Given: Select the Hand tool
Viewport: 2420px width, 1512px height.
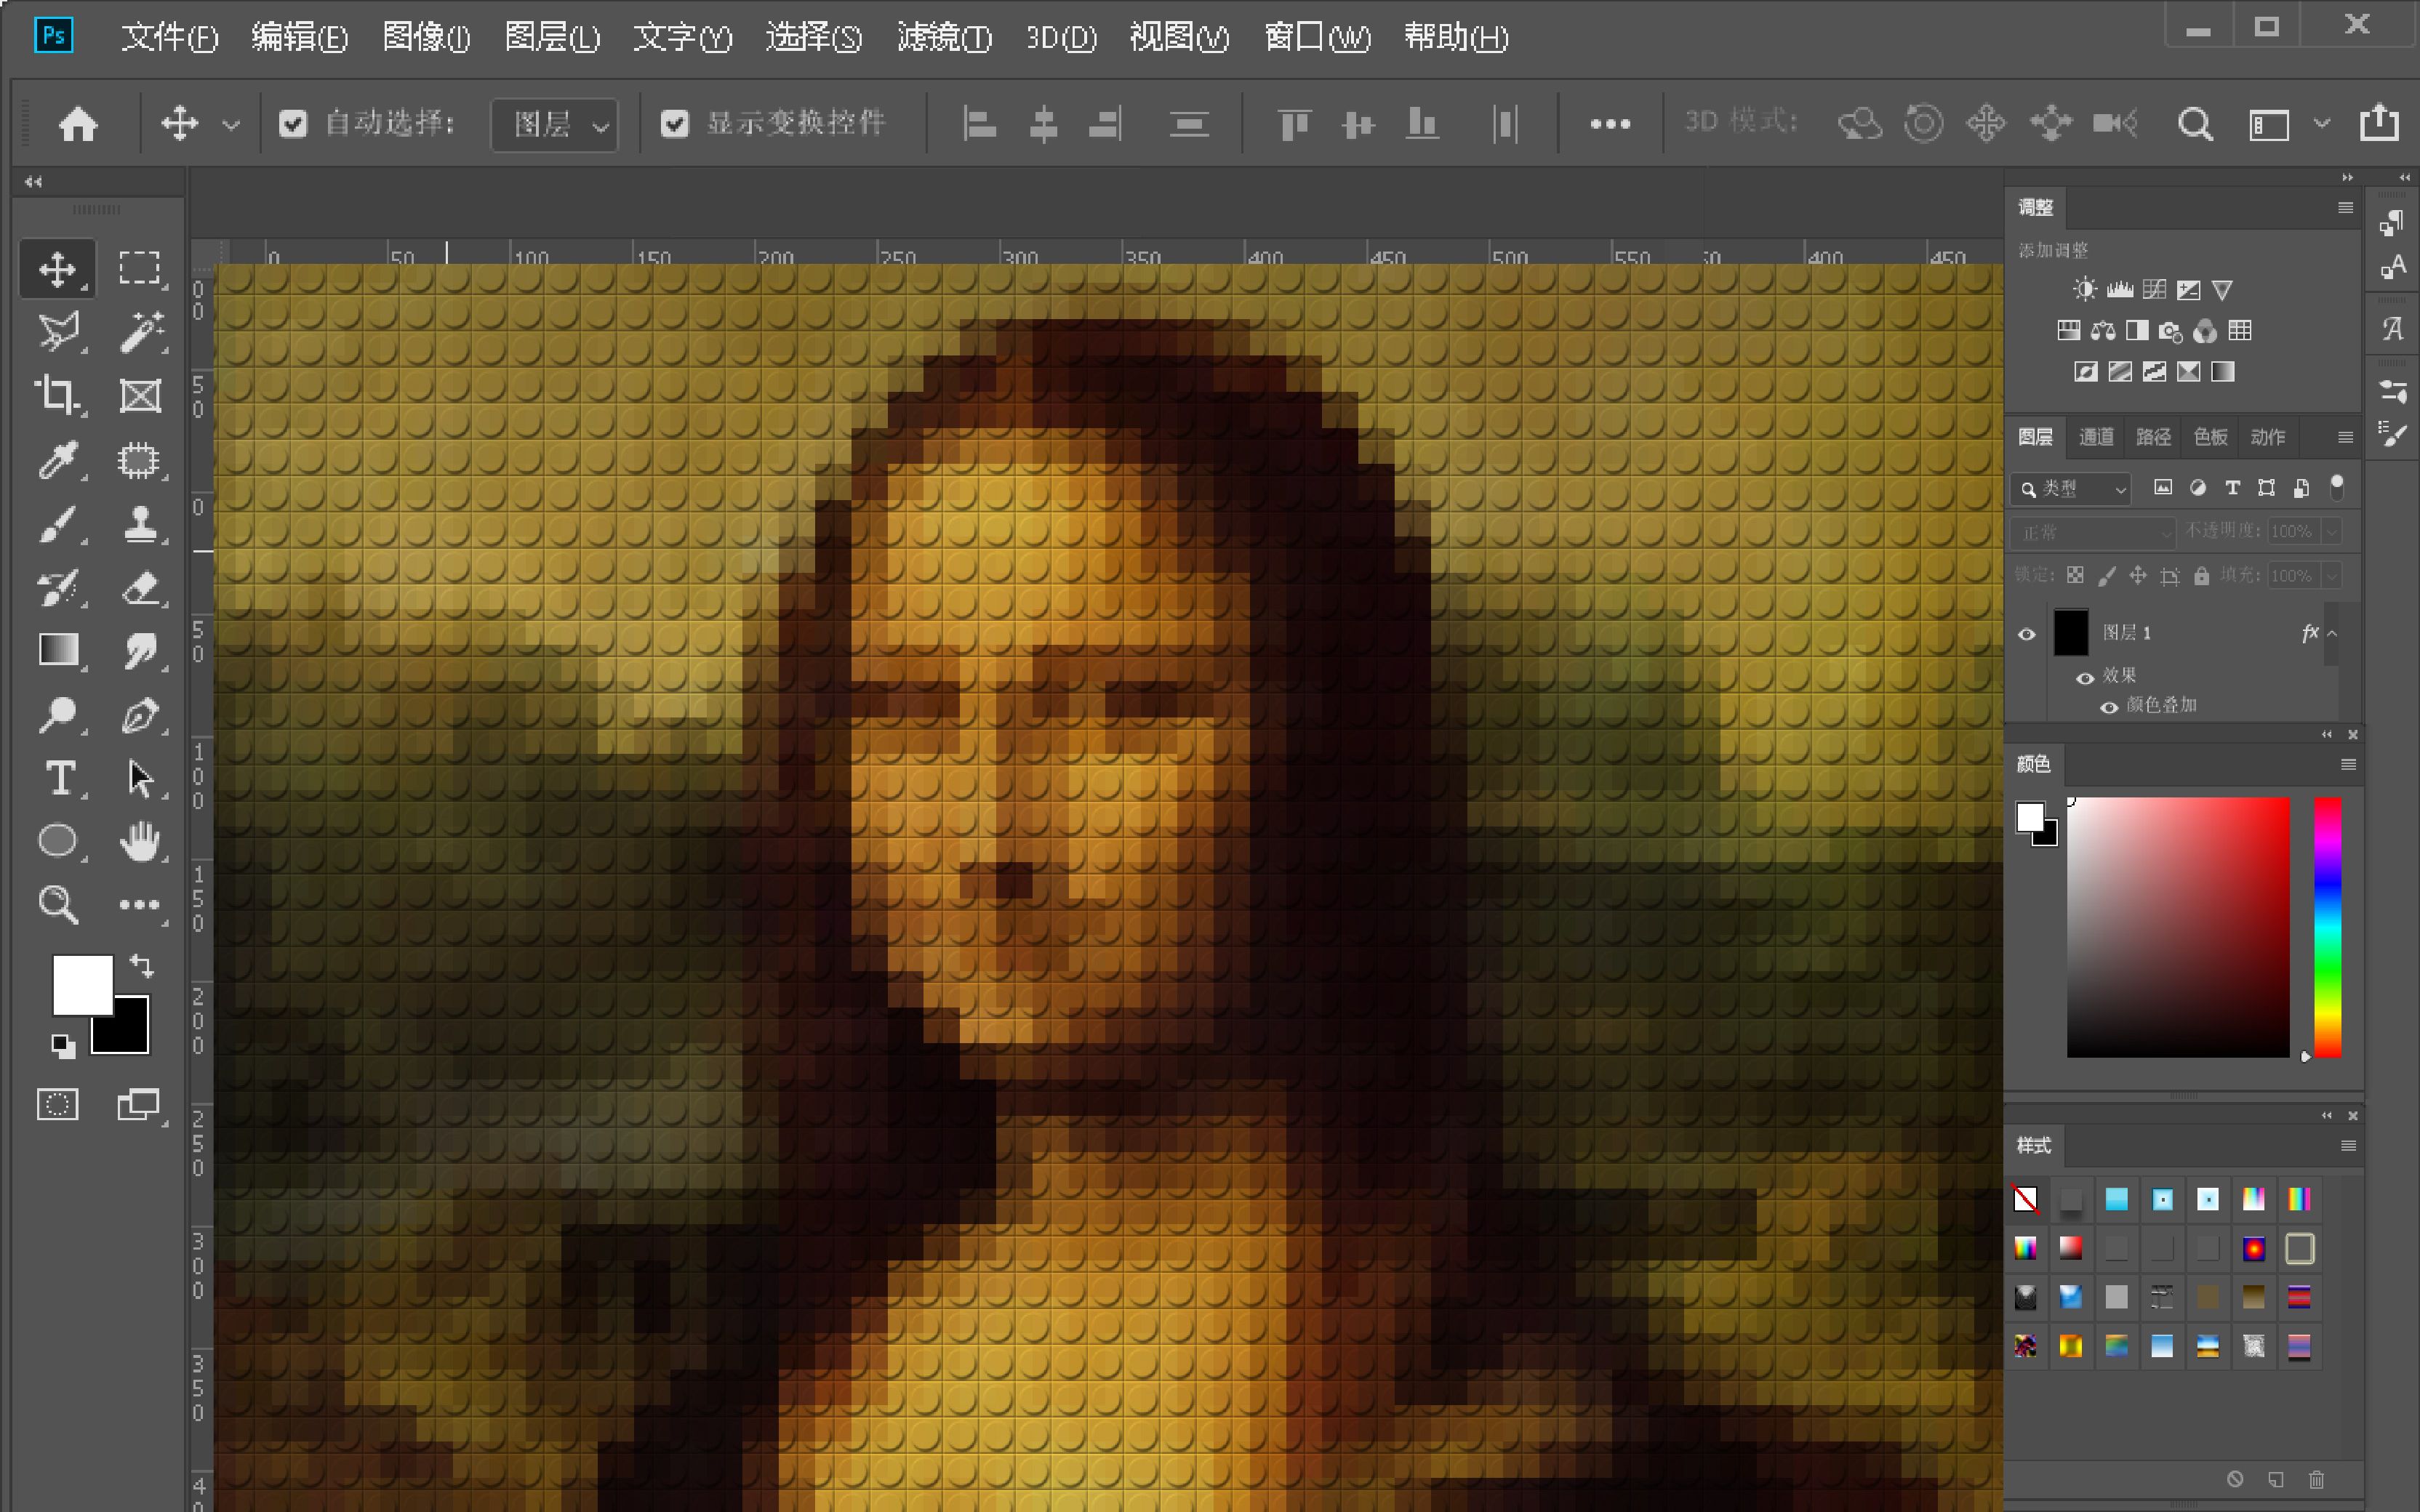Looking at the screenshot, I should point(139,841).
